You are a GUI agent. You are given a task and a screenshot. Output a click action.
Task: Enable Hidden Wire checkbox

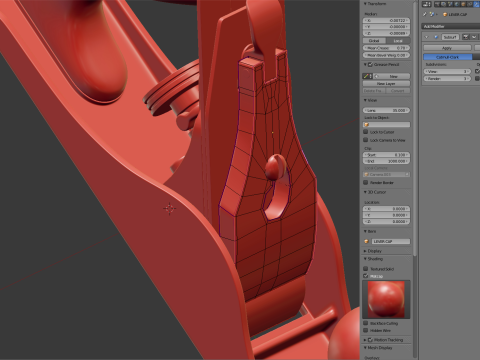point(366,330)
